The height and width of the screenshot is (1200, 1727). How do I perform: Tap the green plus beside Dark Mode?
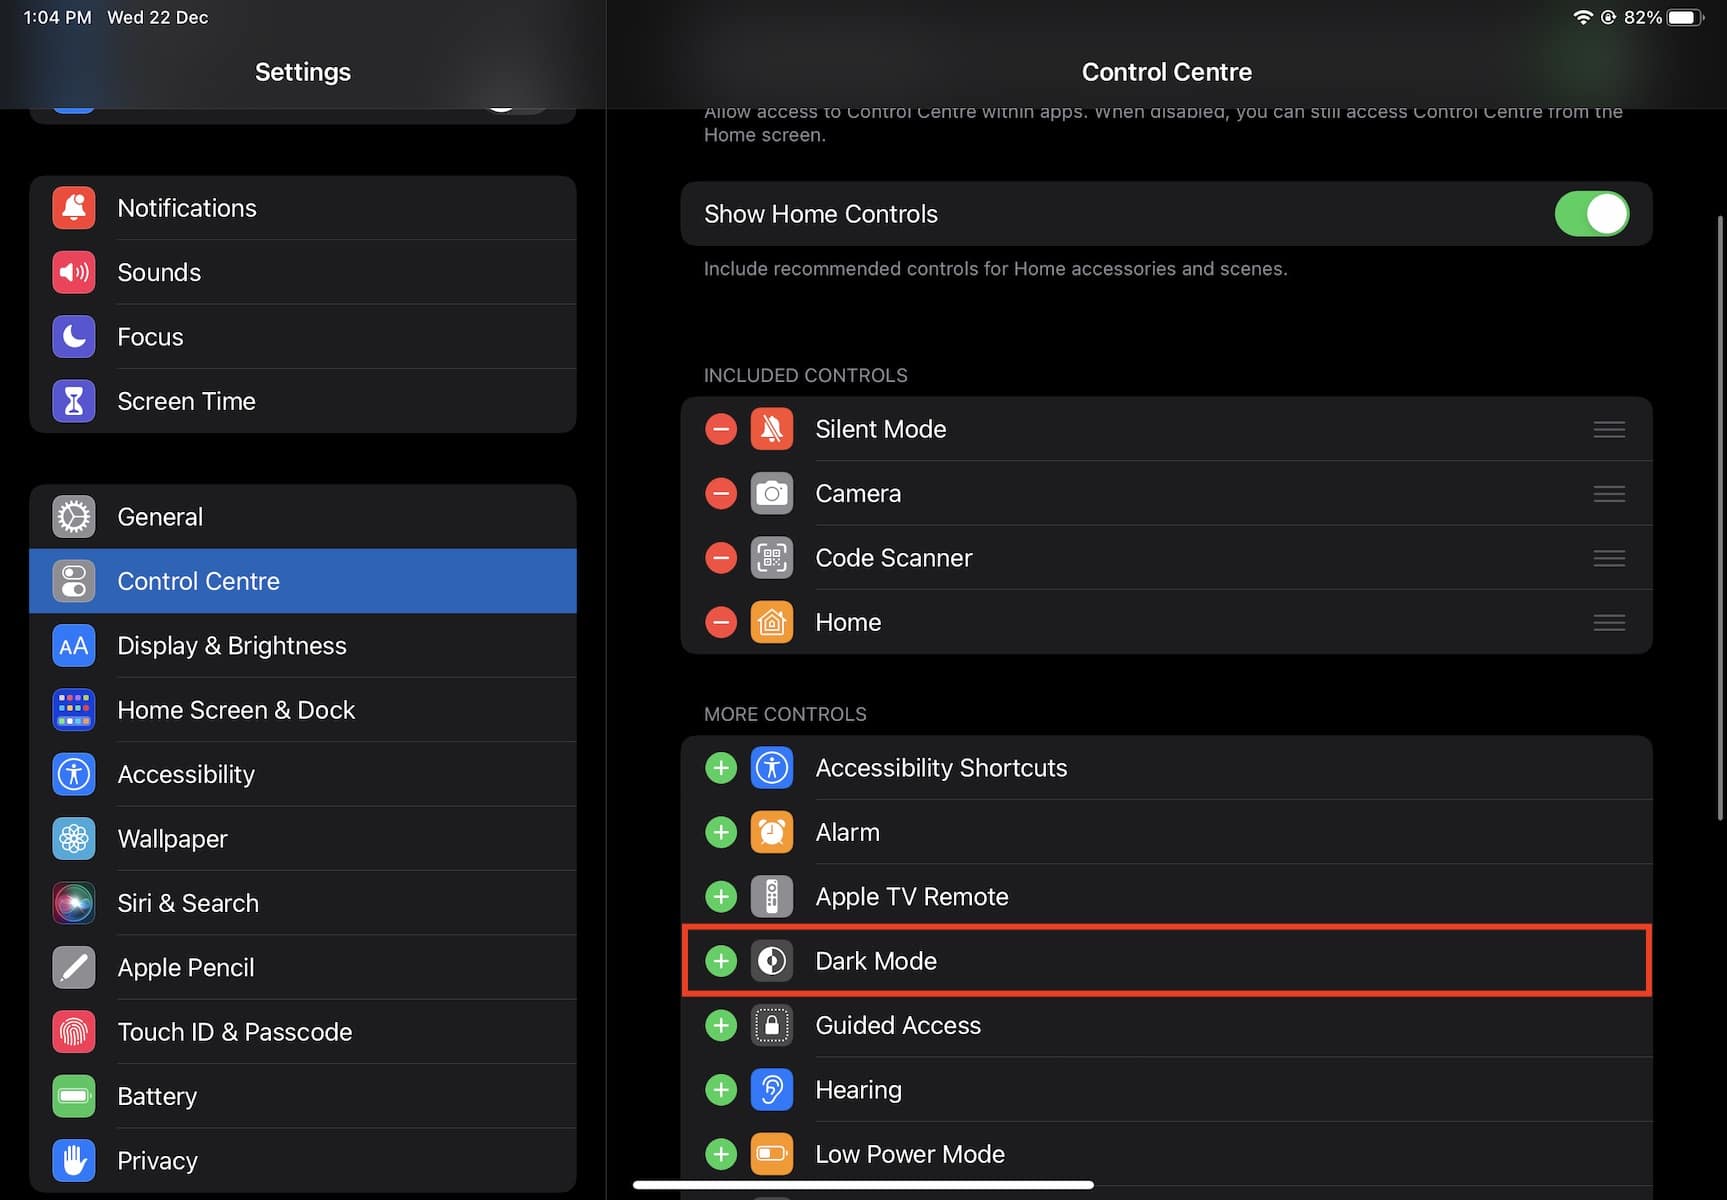point(720,961)
